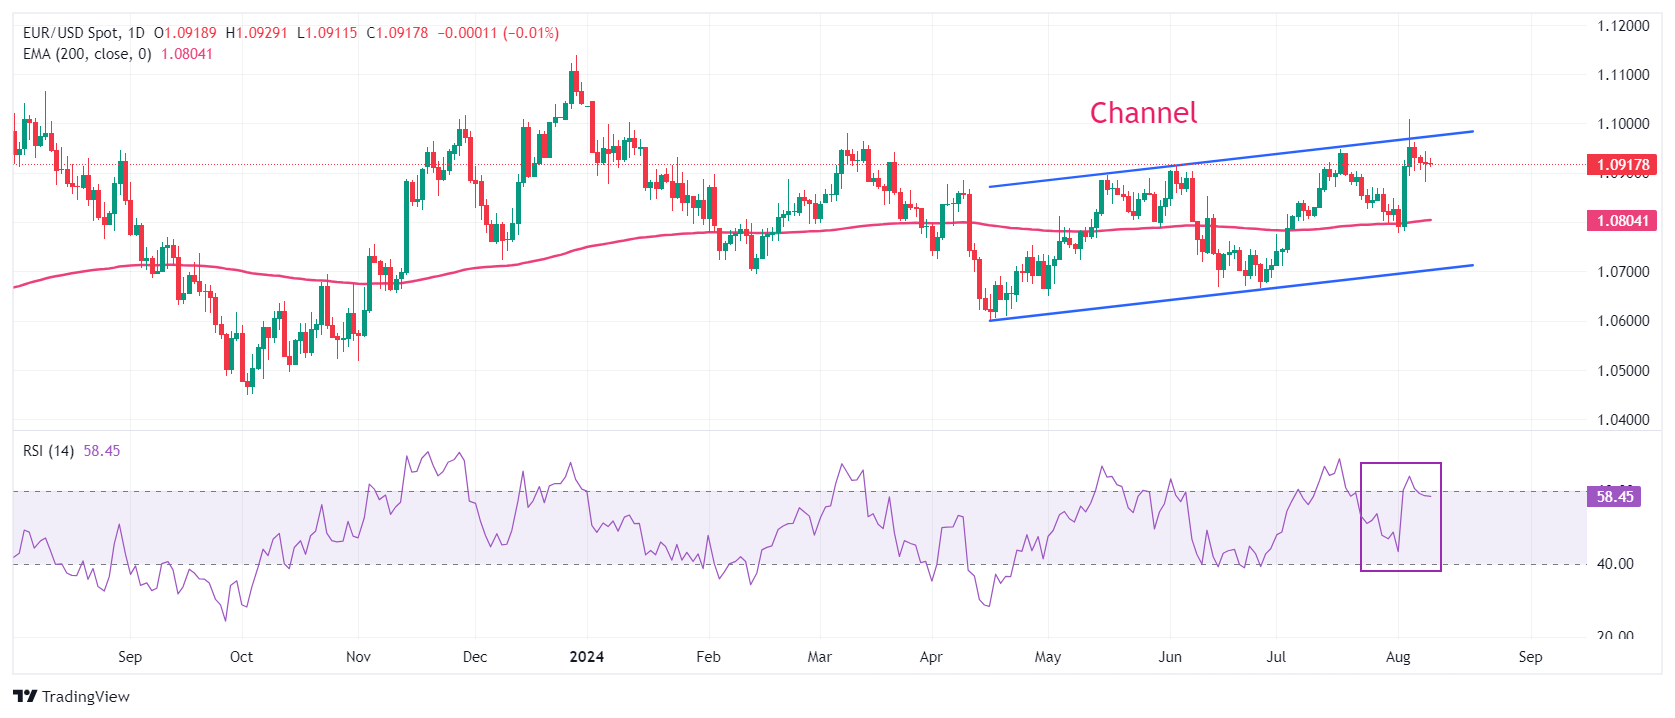
Task: Click the 1.12000 price scale level
Action: coord(1623,26)
